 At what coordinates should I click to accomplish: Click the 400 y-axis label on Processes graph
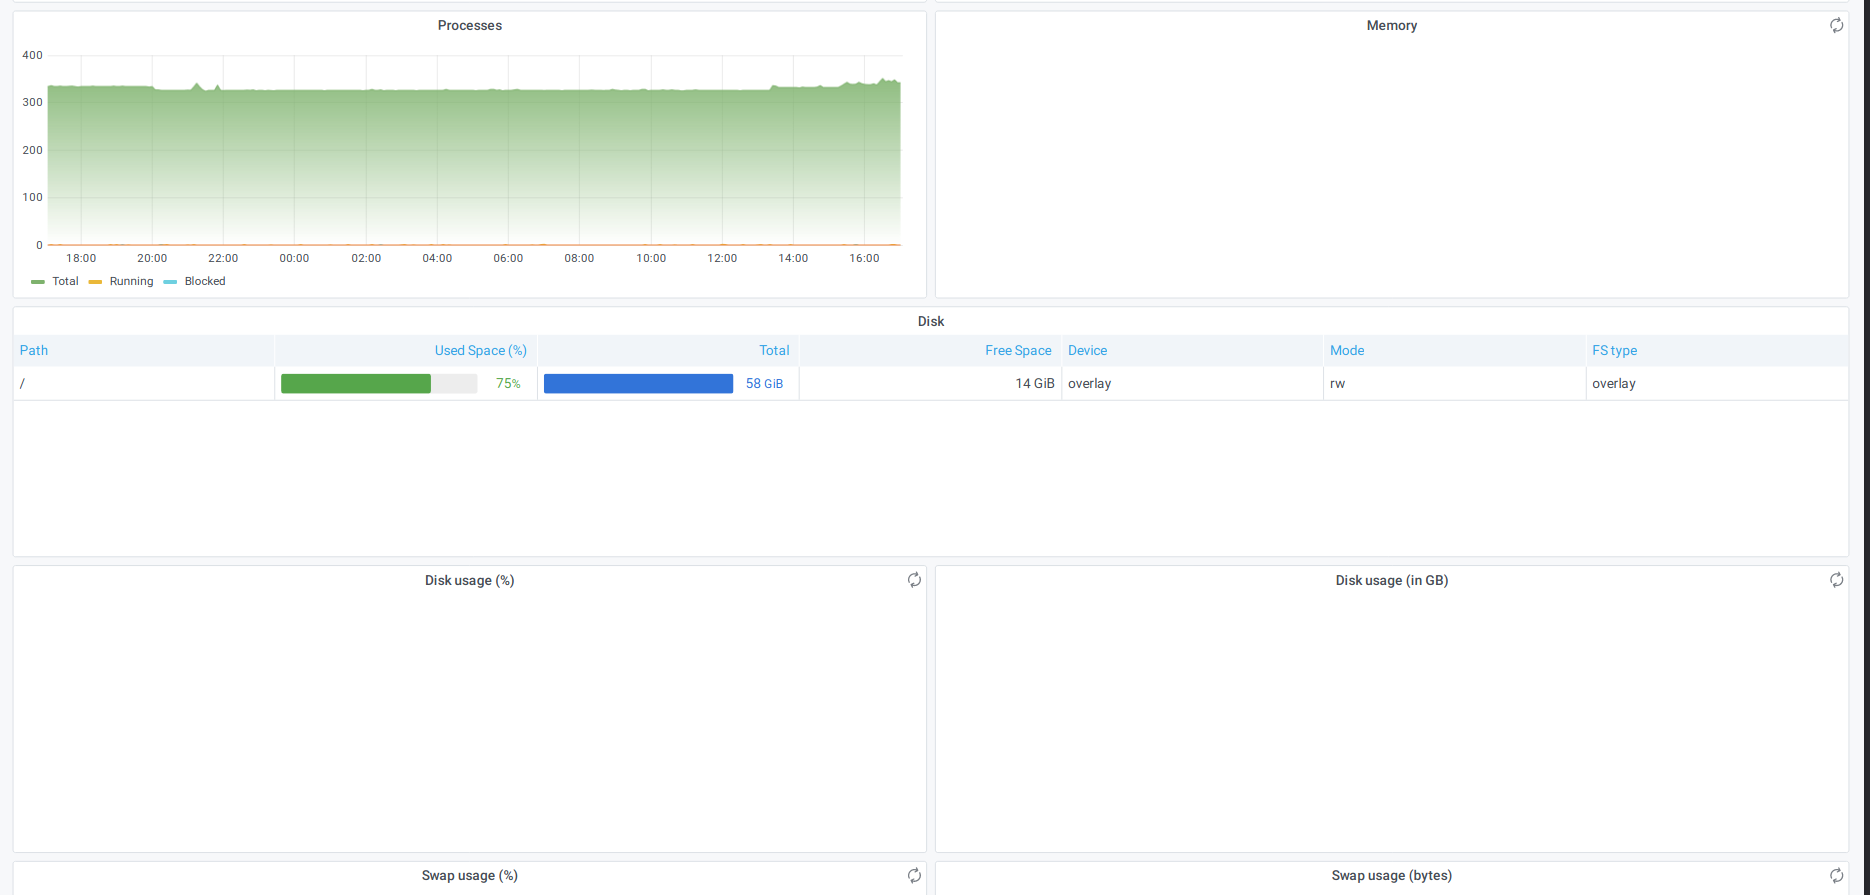point(32,55)
